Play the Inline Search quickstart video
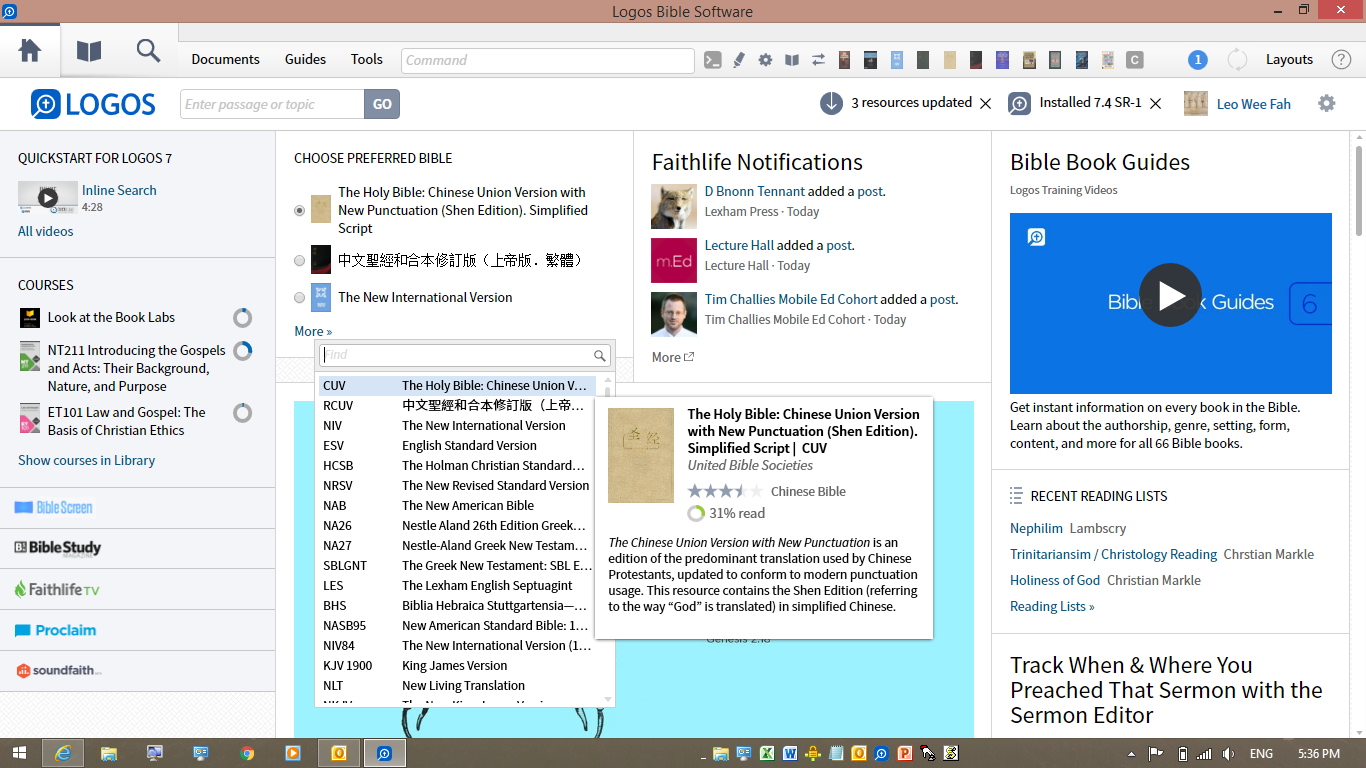The height and width of the screenshot is (768, 1366). tap(48, 197)
